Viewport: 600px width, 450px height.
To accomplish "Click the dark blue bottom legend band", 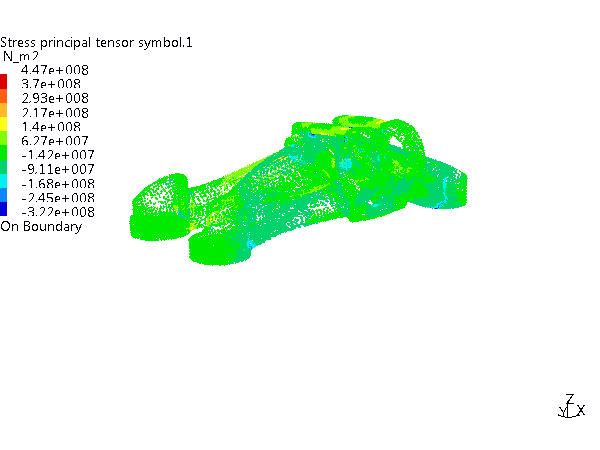I will coord(3,209).
